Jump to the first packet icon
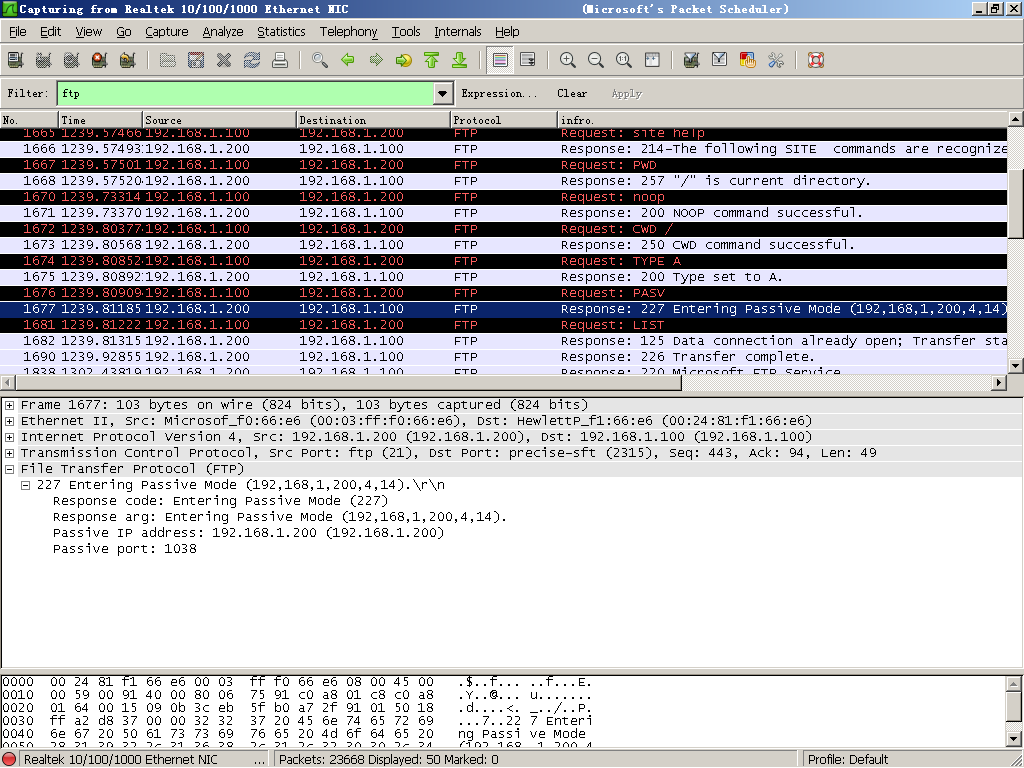The image size is (1024, 768). (x=432, y=60)
